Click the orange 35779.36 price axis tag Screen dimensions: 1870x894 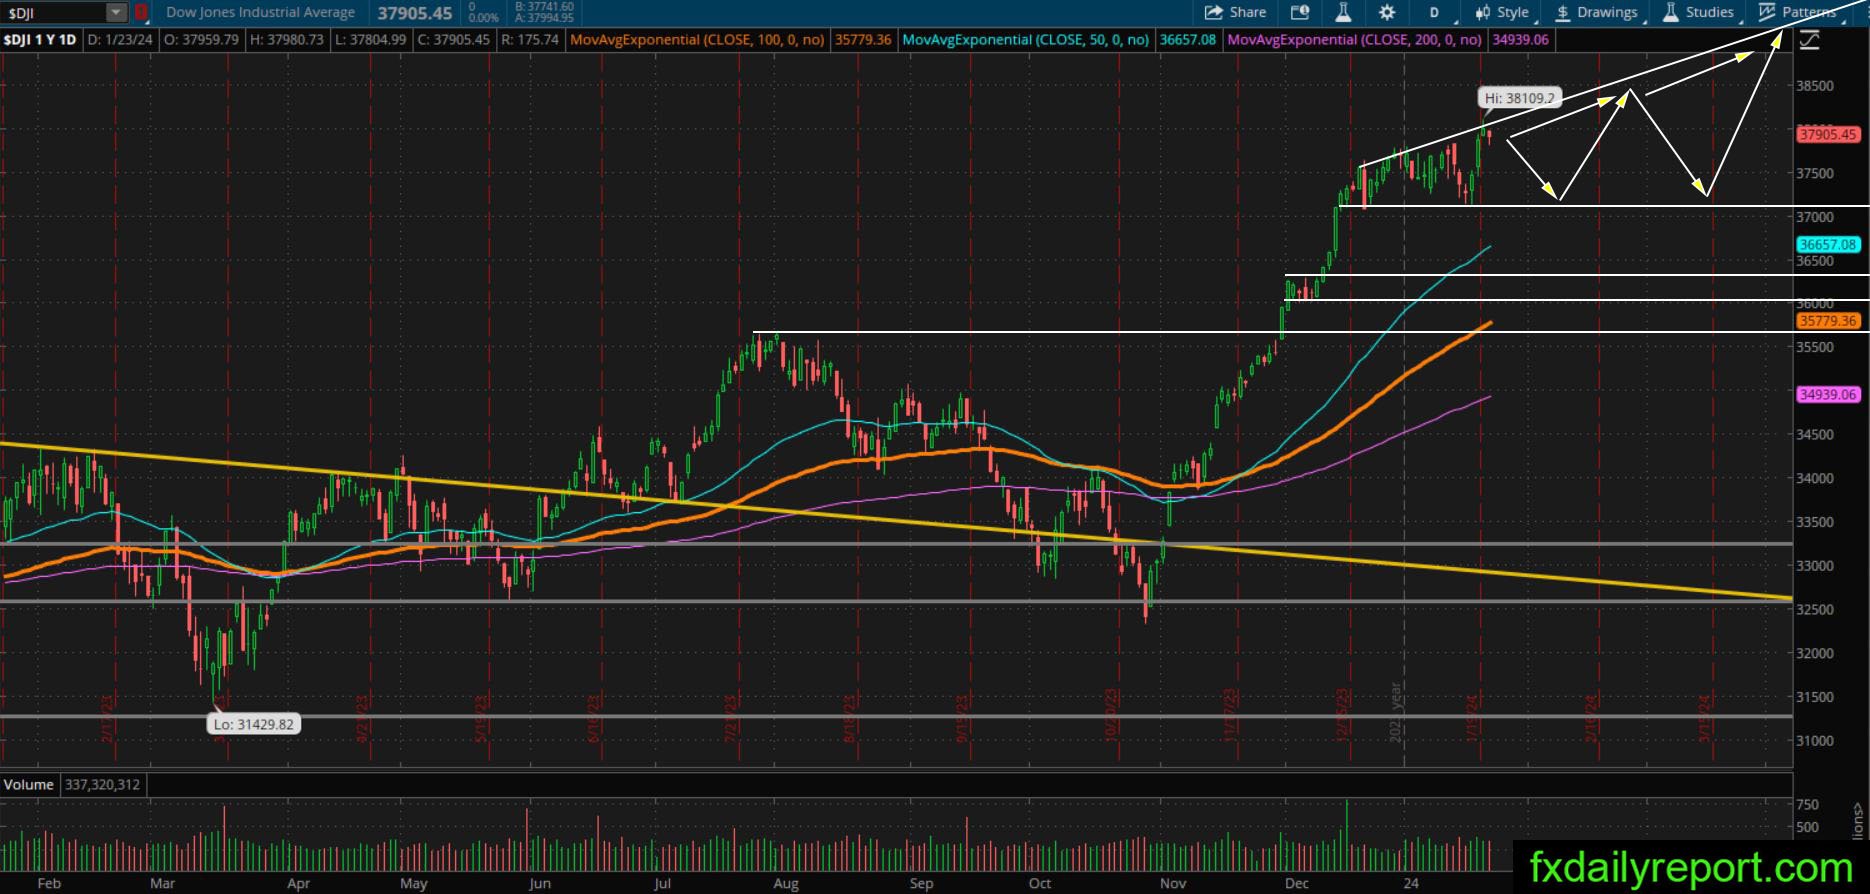point(1828,321)
